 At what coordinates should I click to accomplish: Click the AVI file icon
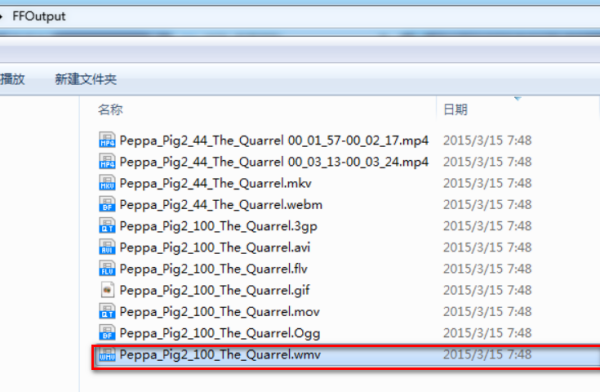[107, 247]
